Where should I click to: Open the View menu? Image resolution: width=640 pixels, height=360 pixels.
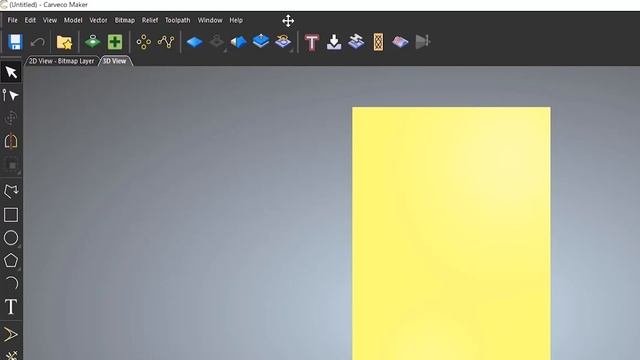point(50,20)
